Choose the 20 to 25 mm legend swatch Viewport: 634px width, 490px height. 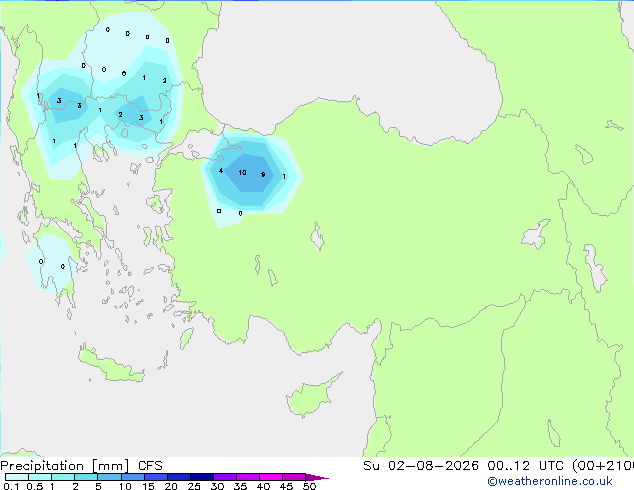coord(178,477)
